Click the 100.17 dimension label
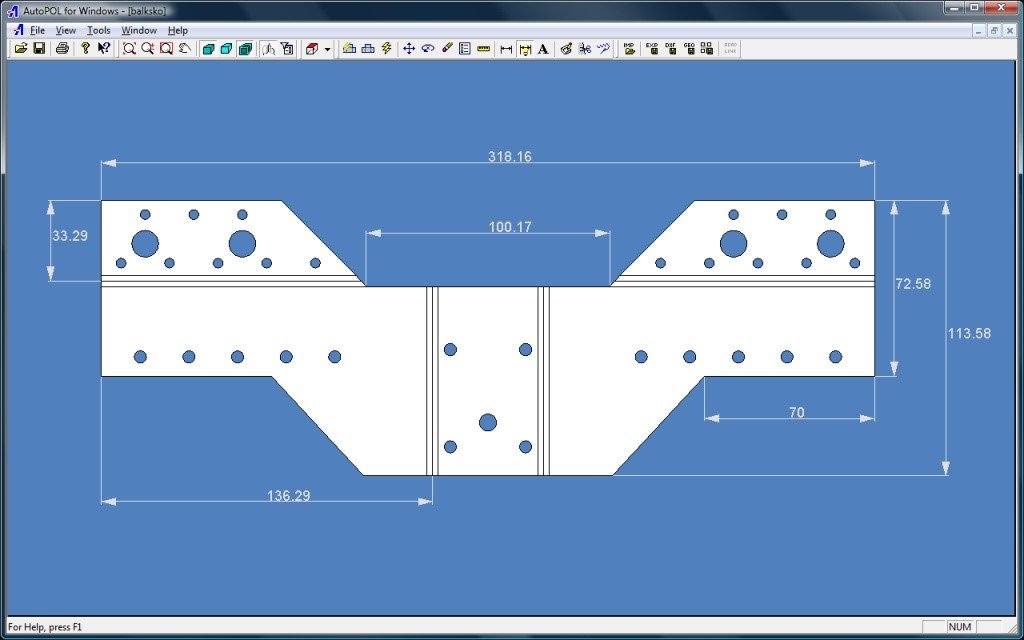 pyautogui.click(x=510, y=227)
